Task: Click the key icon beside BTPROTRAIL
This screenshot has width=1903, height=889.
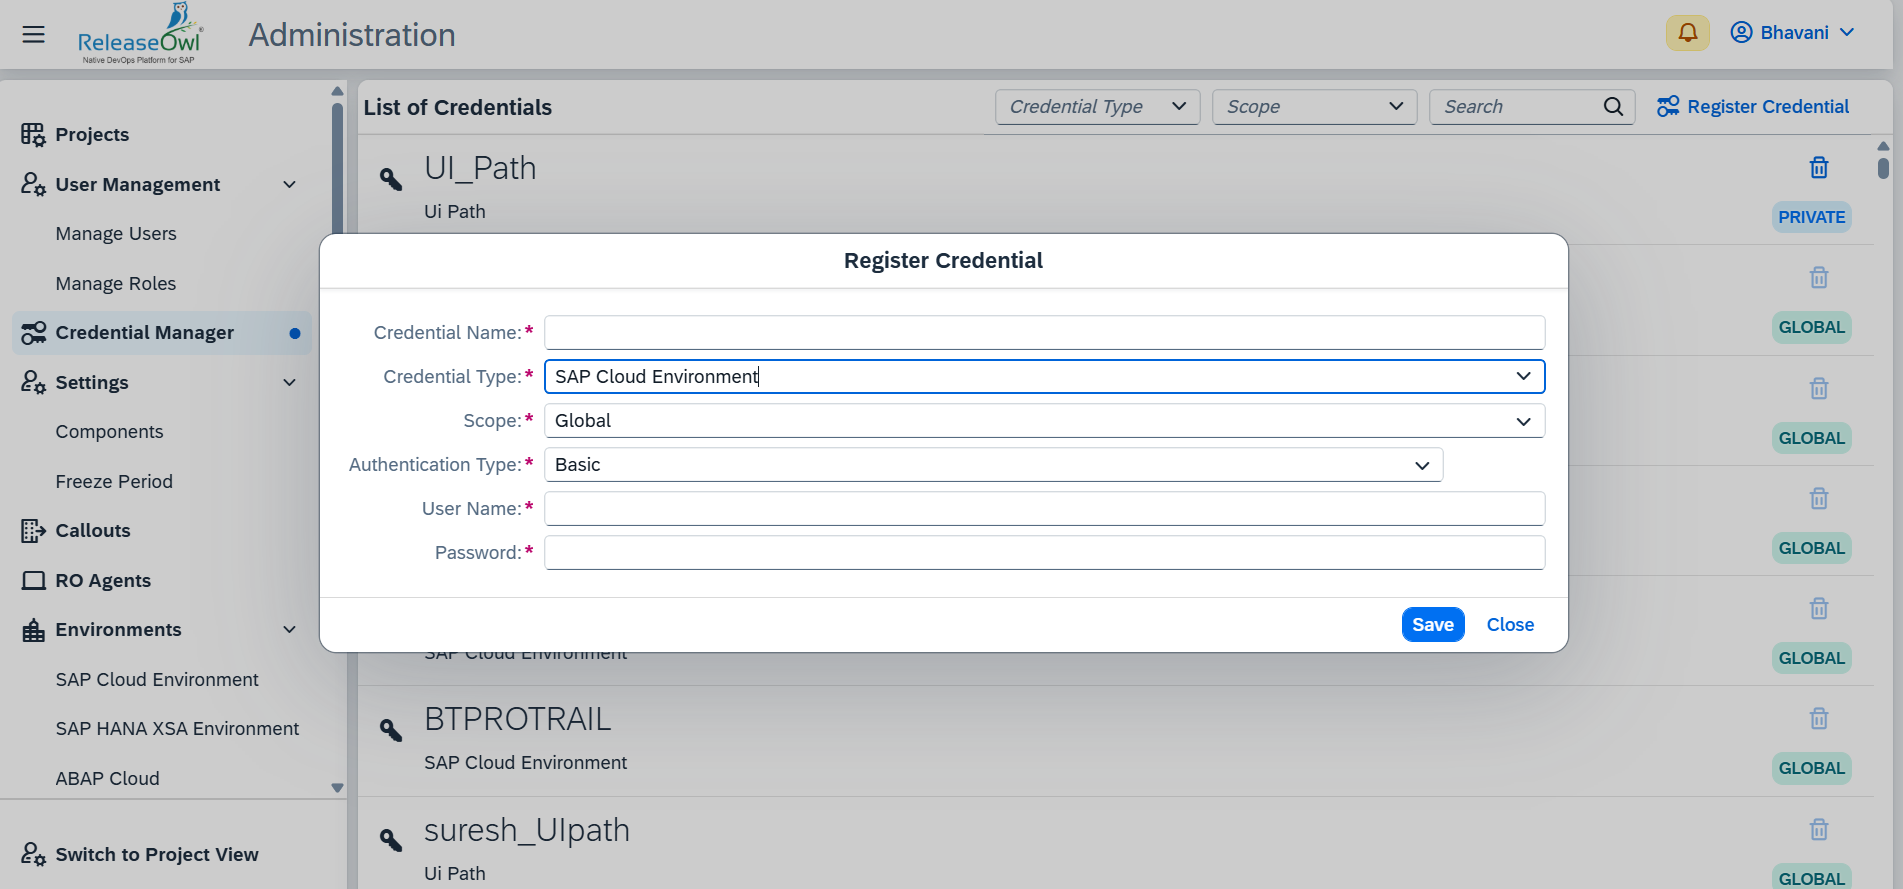Action: (391, 731)
